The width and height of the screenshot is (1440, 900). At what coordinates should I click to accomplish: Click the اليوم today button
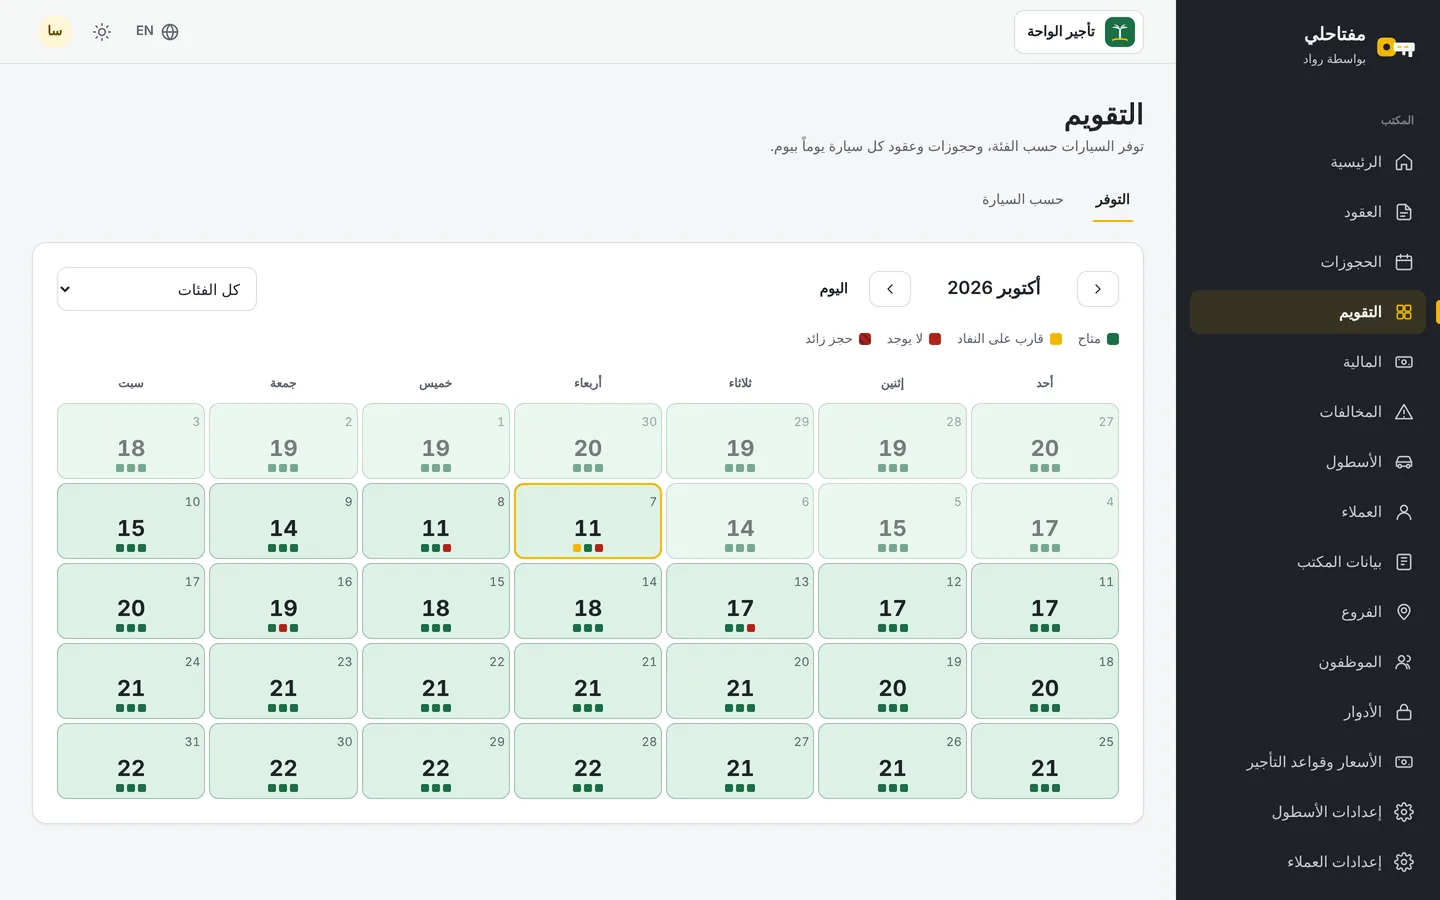coord(834,289)
